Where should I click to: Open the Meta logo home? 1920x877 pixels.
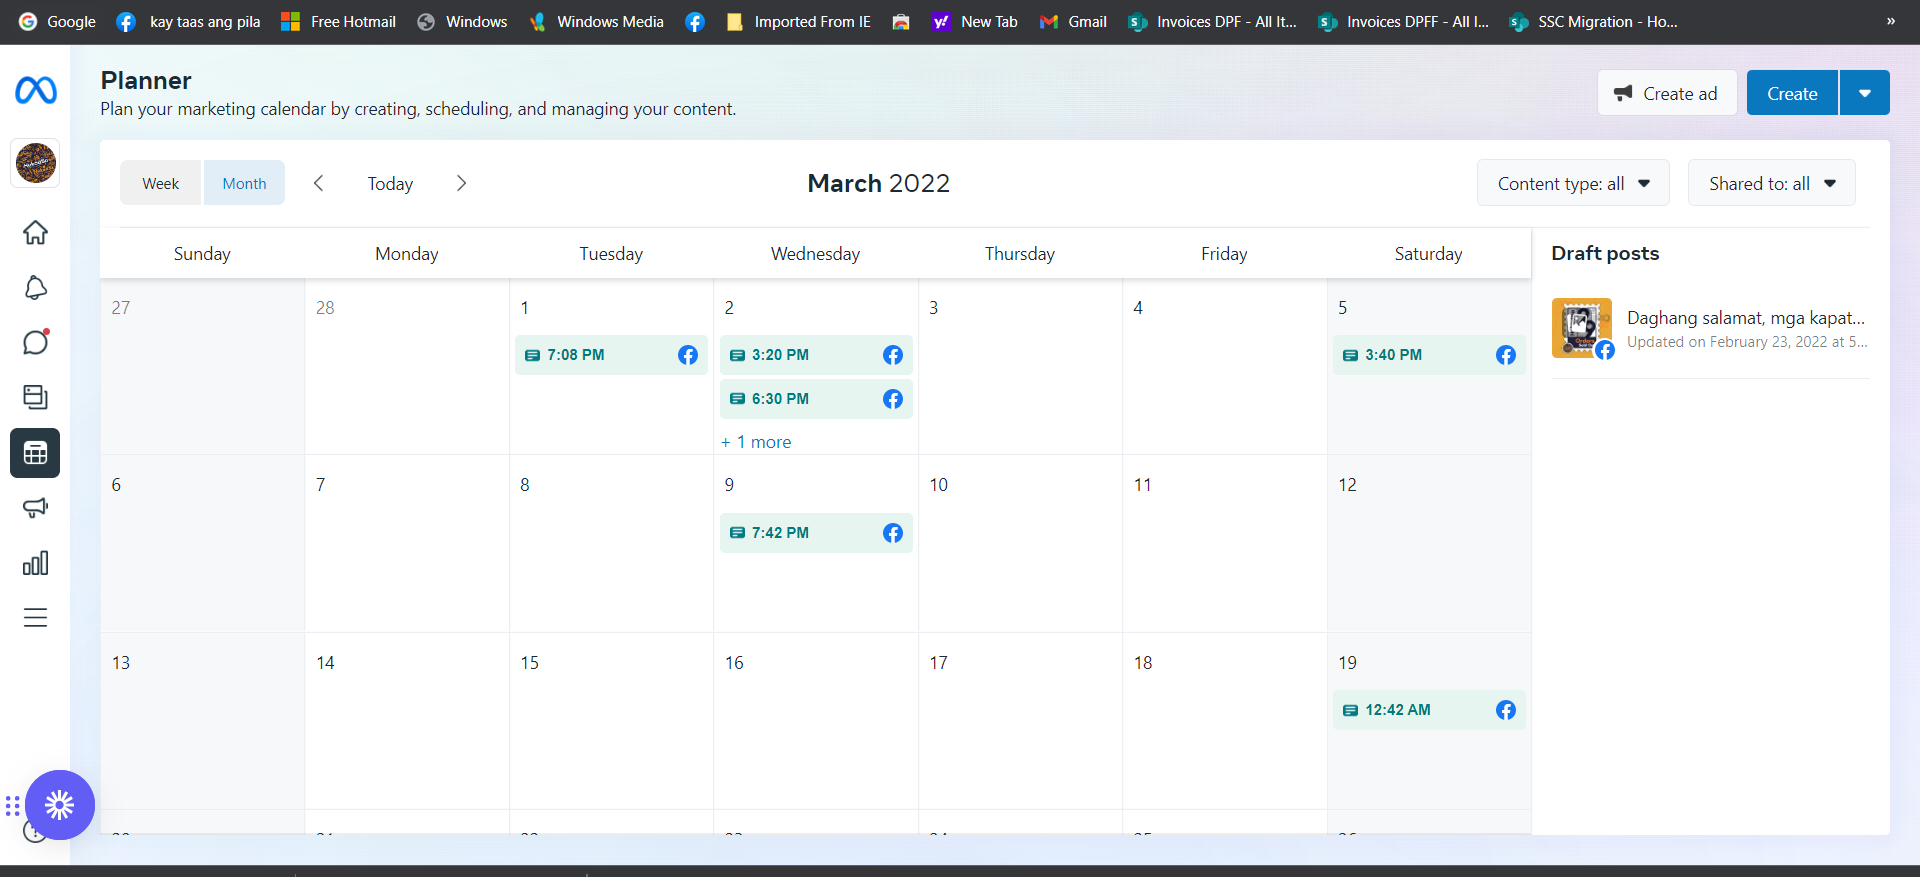pyautogui.click(x=36, y=91)
